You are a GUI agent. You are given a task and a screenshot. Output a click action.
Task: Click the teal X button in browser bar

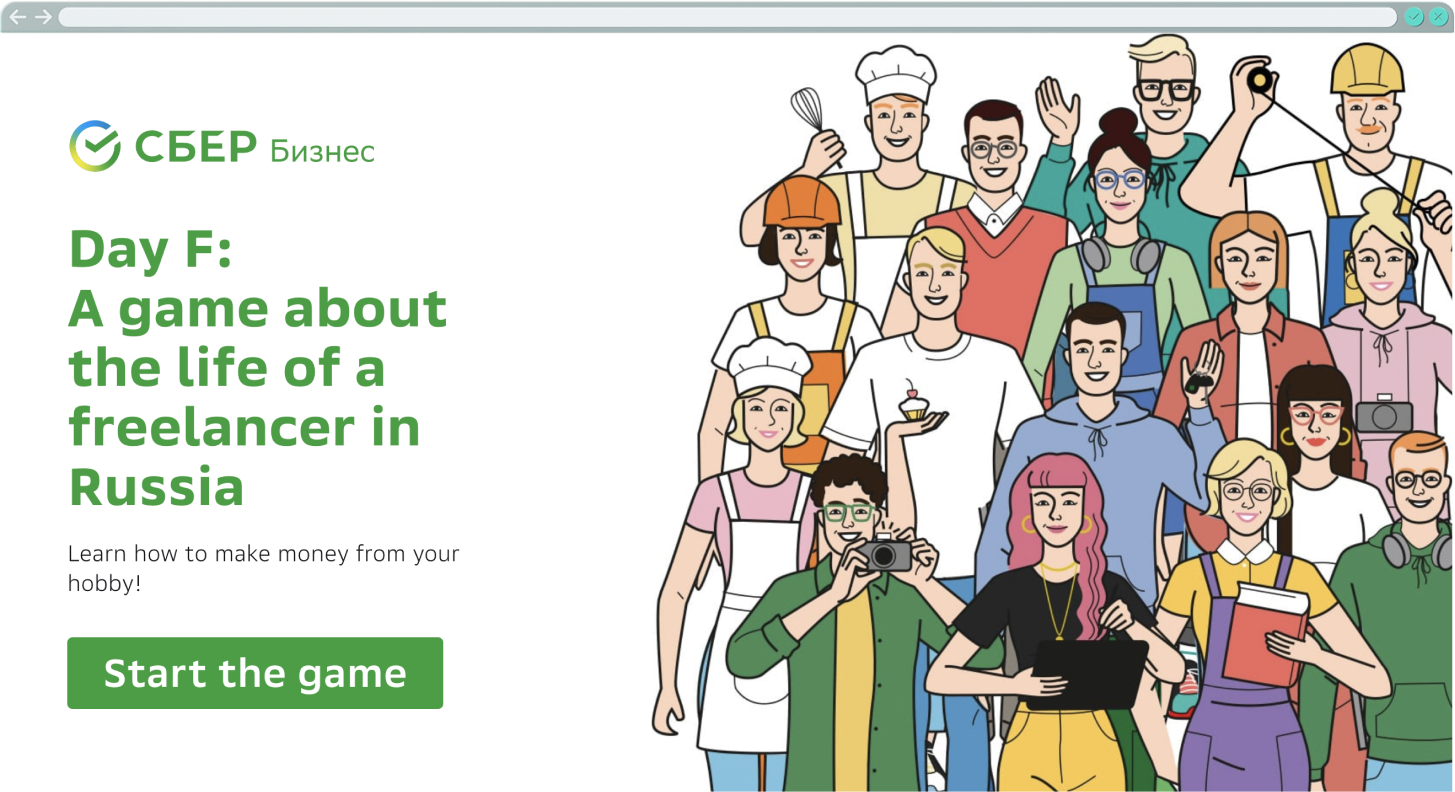pyautogui.click(x=1438, y=16)
